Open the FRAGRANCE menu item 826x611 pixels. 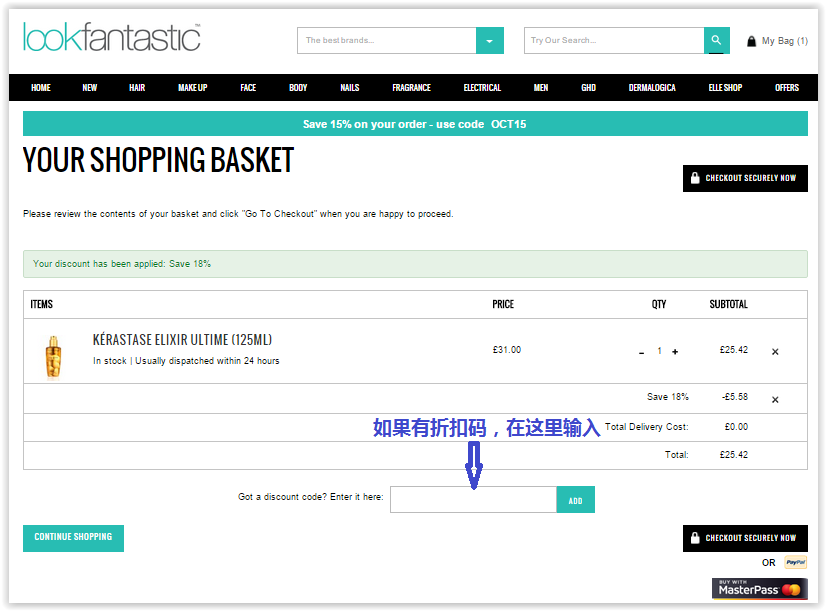411,87
